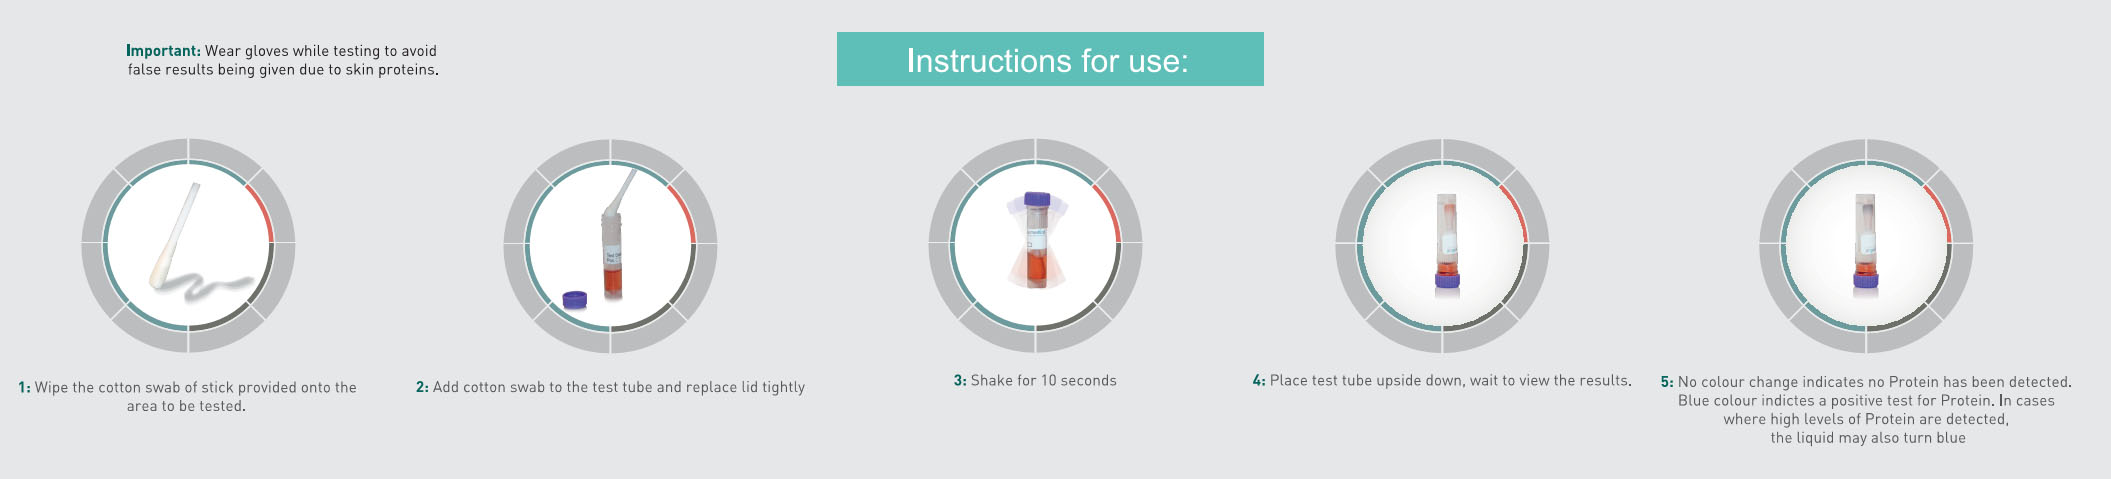2111x479 pixels.
Task: Click the step 4 place tube upside down caption
Action: 1441,381
